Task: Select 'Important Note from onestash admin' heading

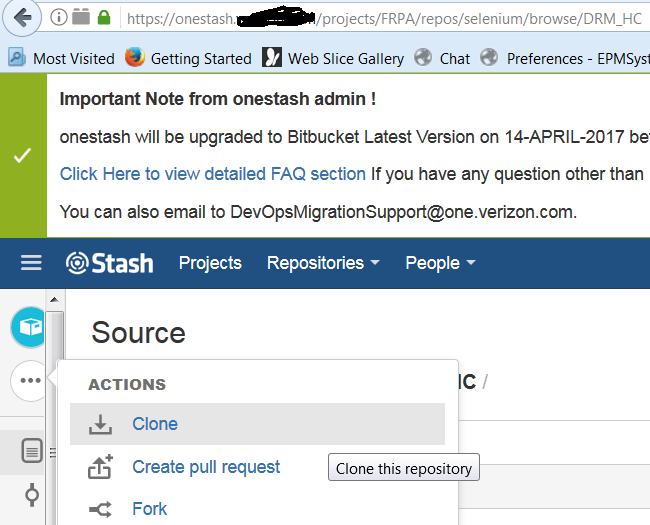Action: (218, 99)
